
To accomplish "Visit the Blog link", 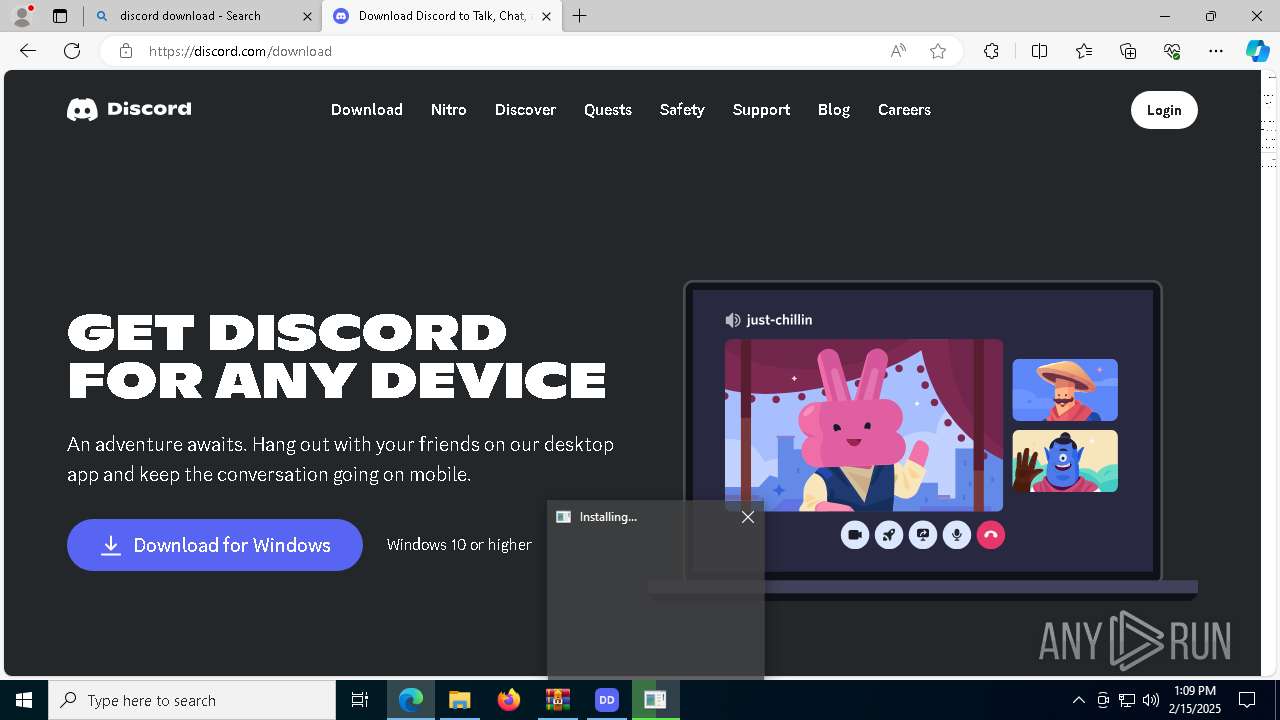I will [x=834, y=110].
